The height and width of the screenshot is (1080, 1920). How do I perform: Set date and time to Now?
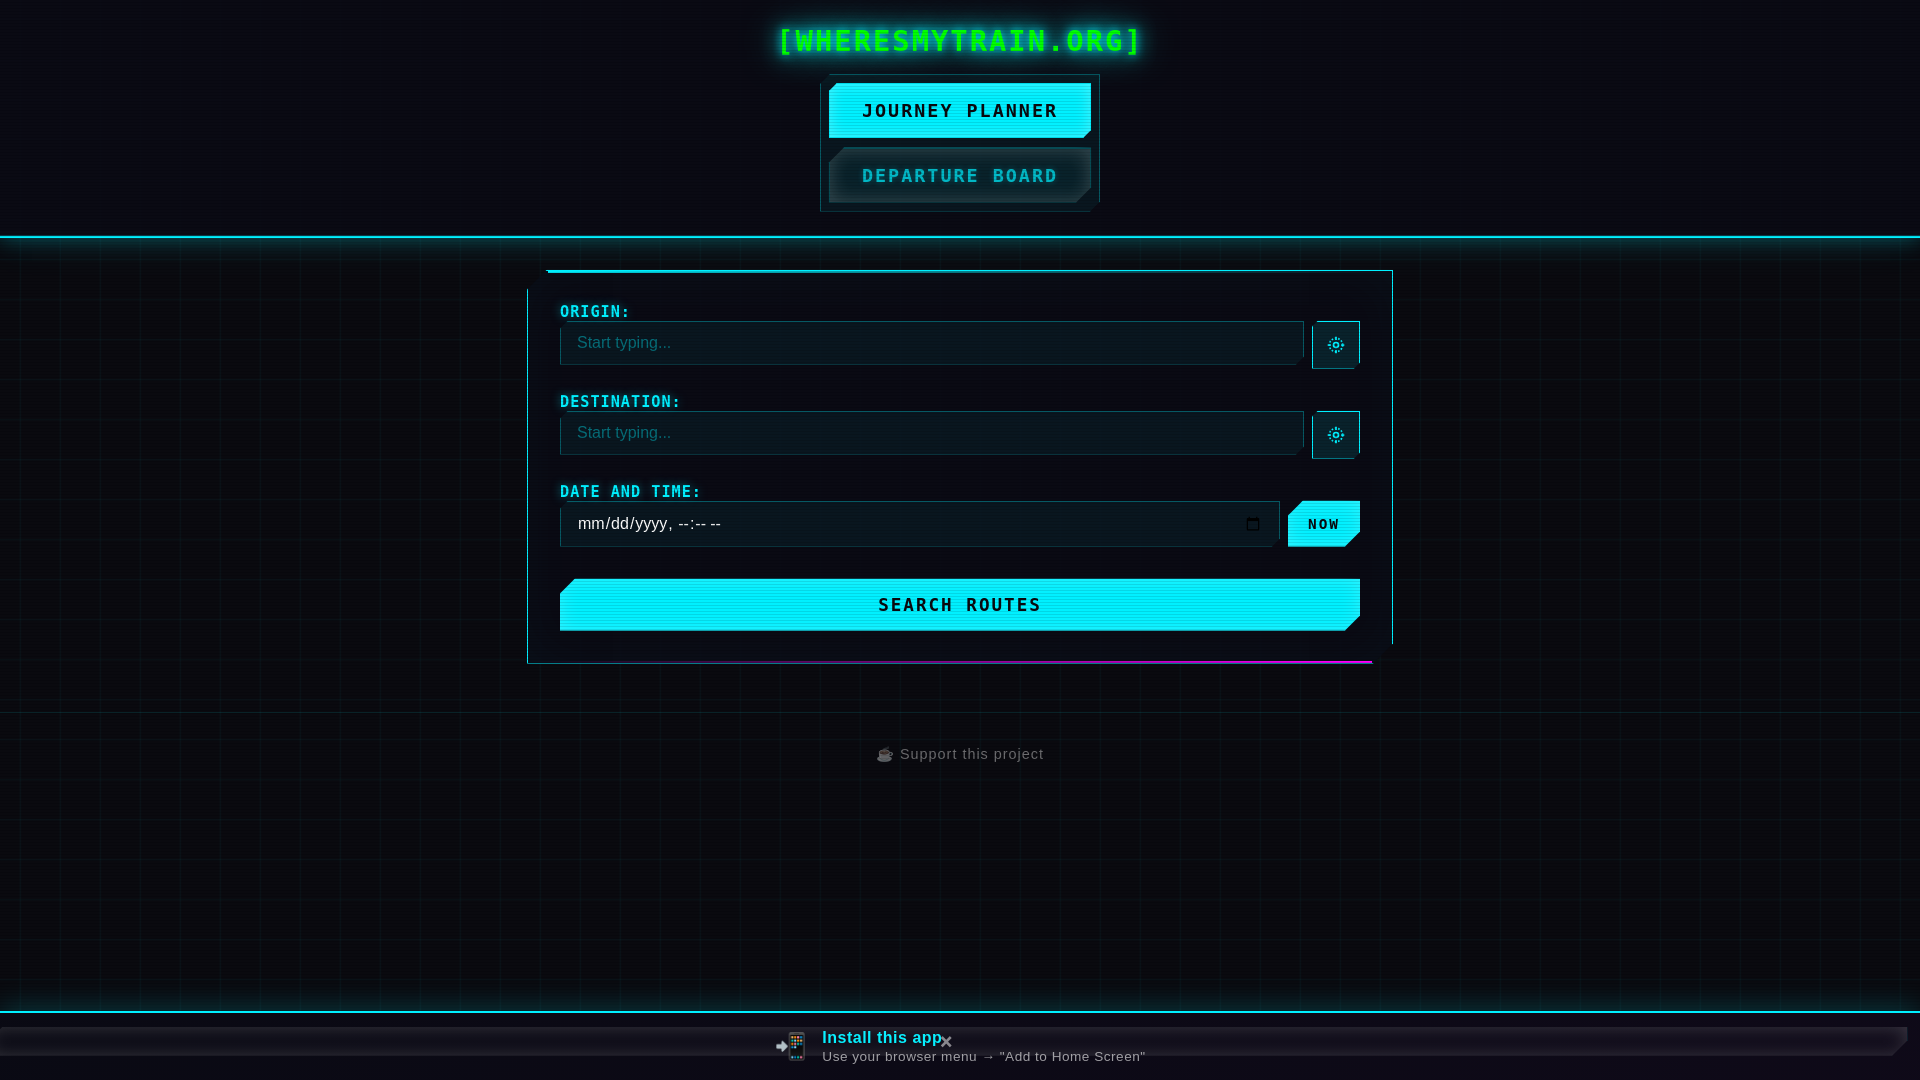(x=1323, y=524)
